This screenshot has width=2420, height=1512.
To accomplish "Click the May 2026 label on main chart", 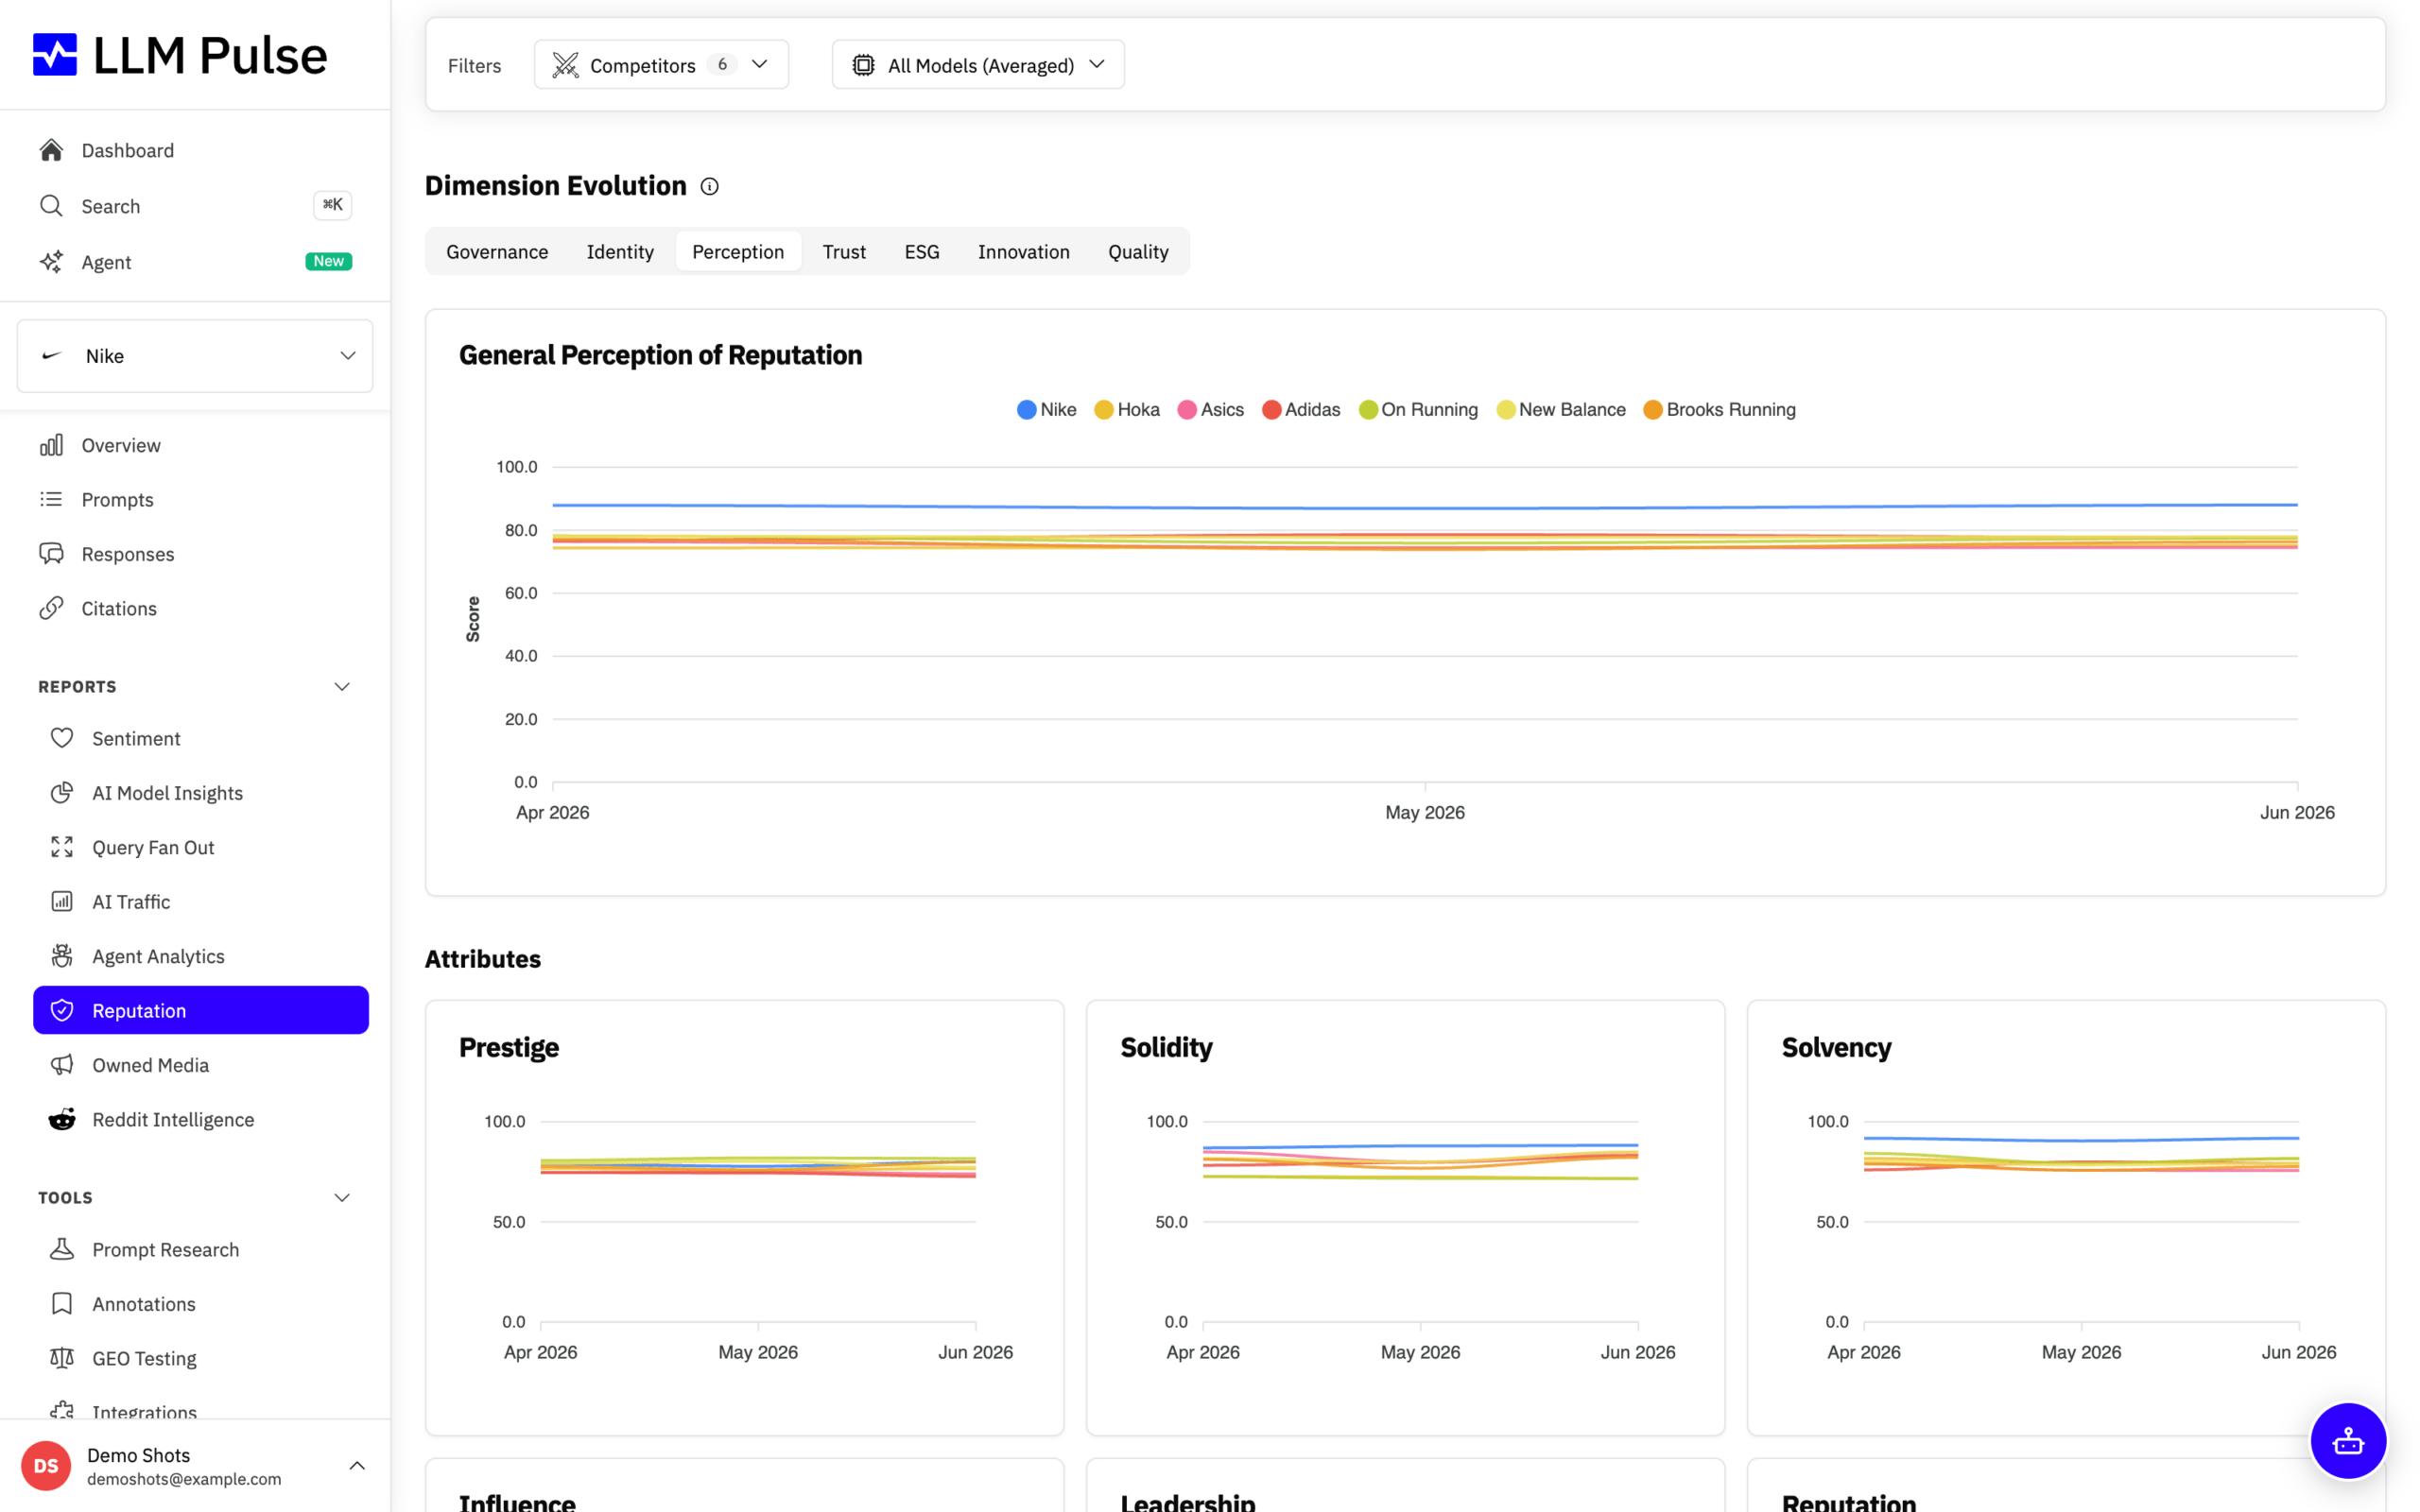I will pyautogui.click(x=1424, y=813).
